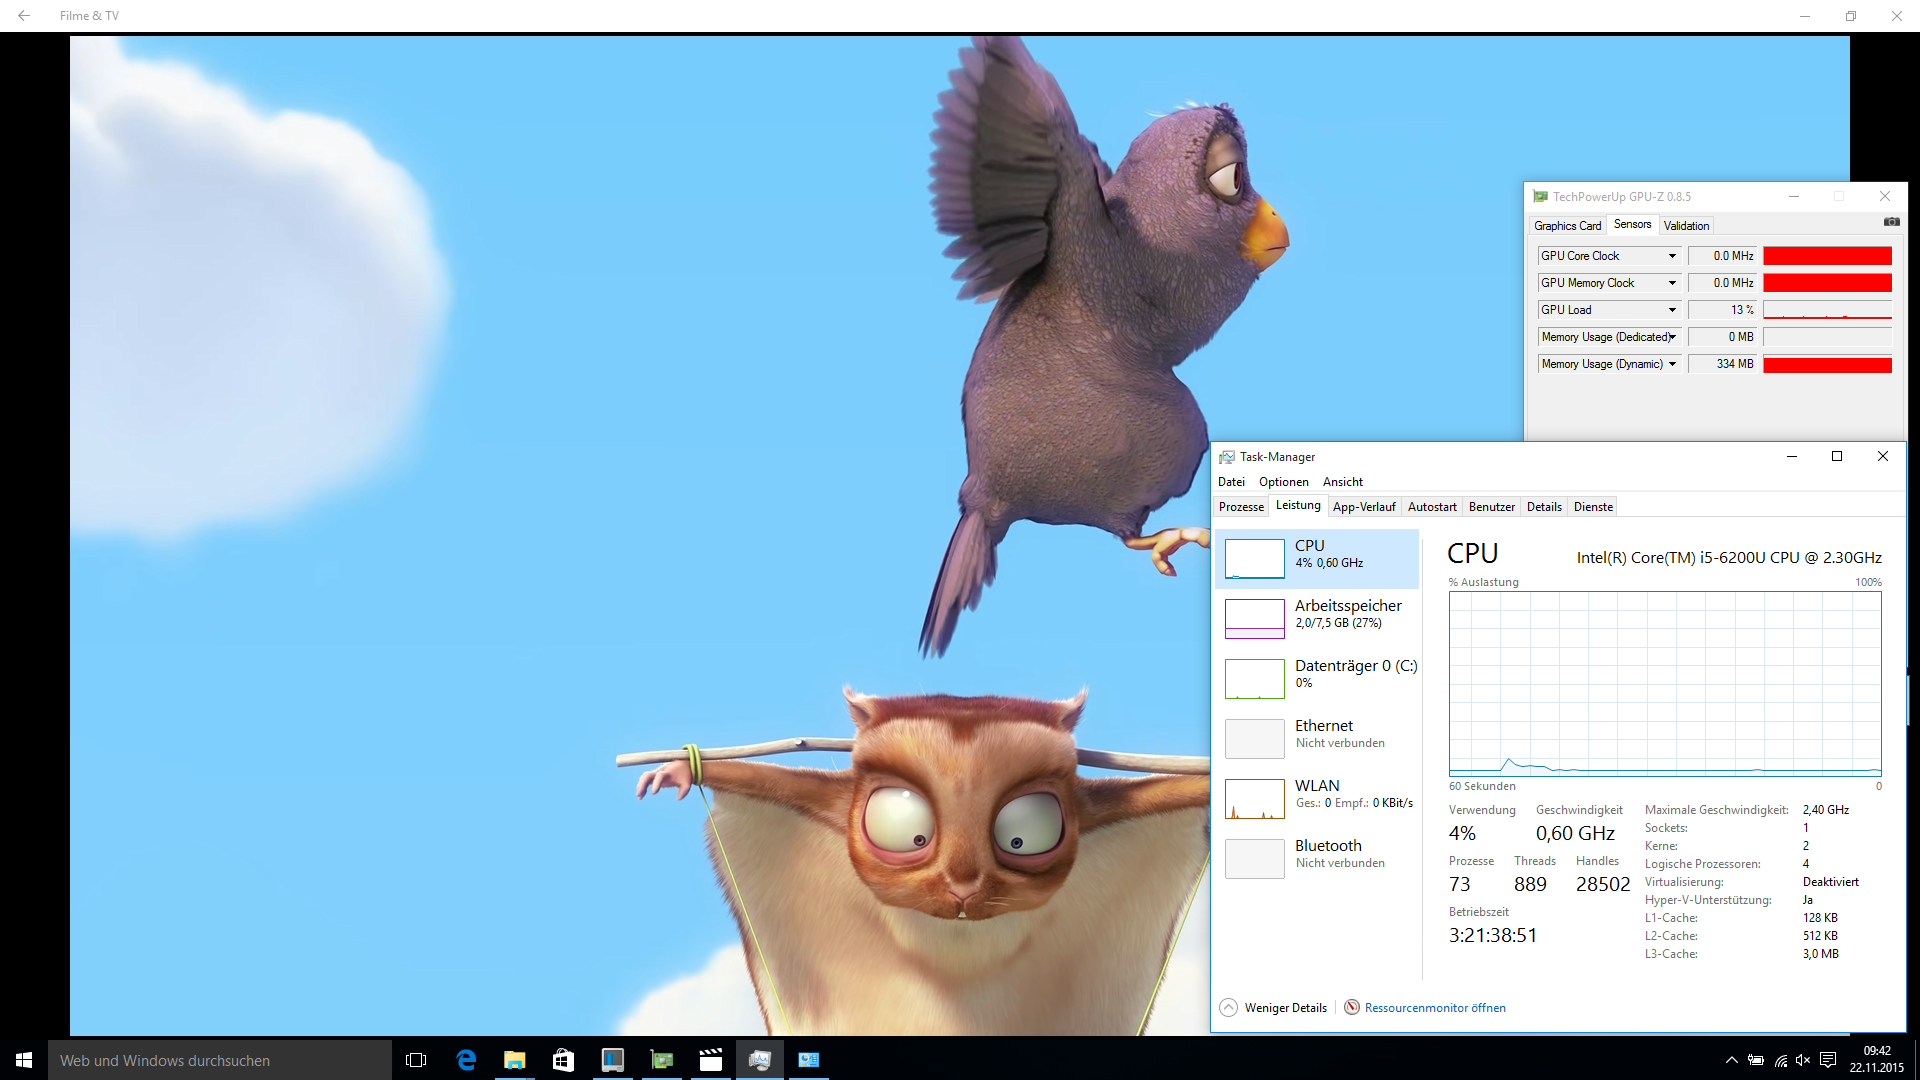1920x1080 pixels.
Task: Open Task View from the taskbar
Action: pyautogui.click(x=416, y=1060)
